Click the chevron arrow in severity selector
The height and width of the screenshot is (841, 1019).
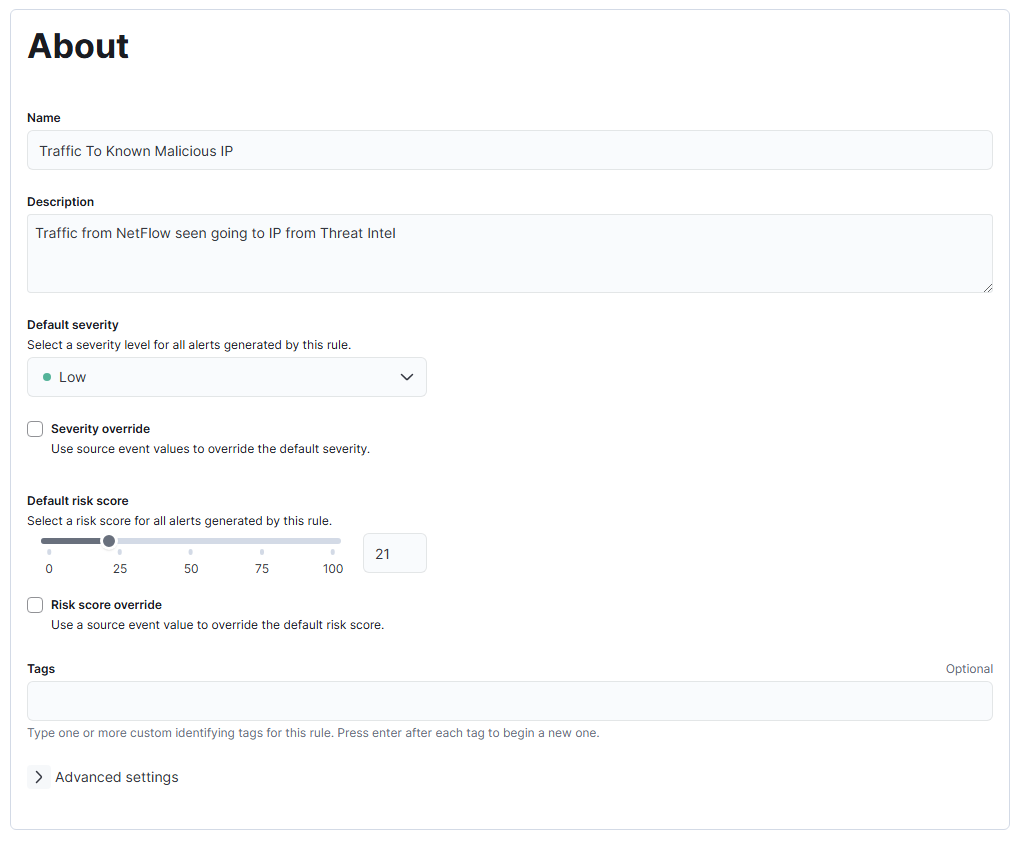tap(407, 377)
